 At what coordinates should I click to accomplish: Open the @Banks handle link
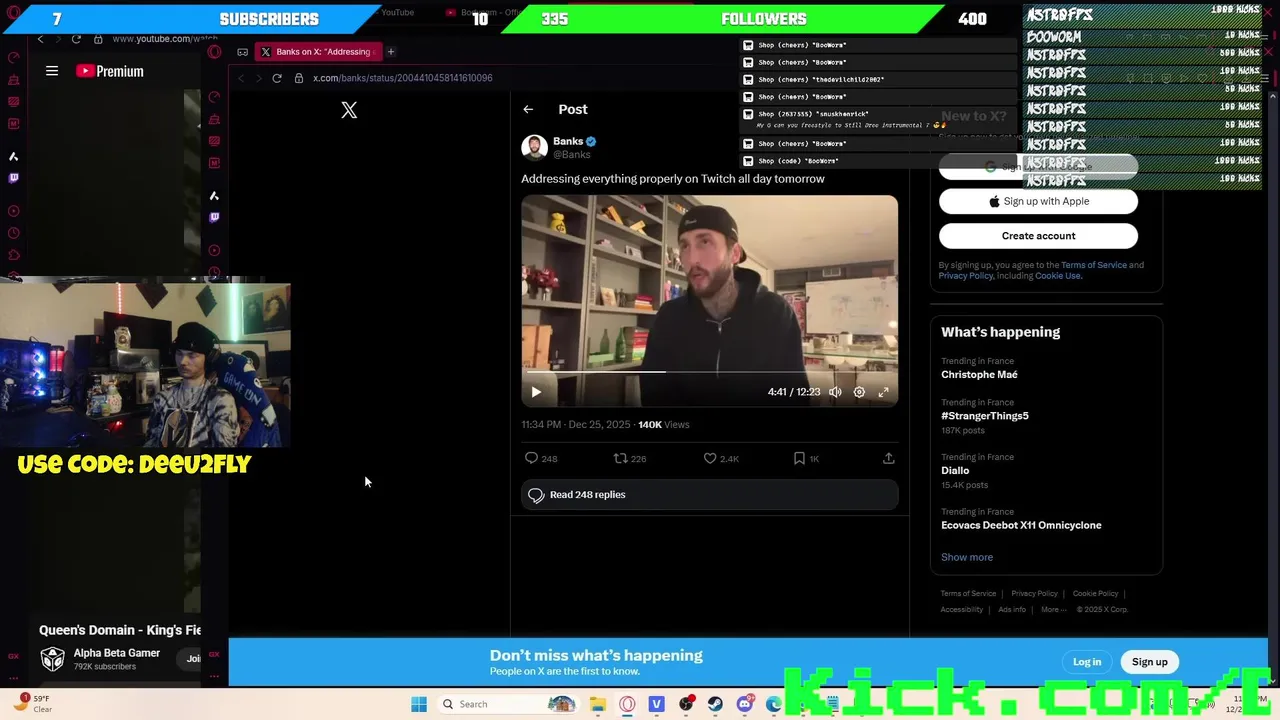[x=572, y=155]
